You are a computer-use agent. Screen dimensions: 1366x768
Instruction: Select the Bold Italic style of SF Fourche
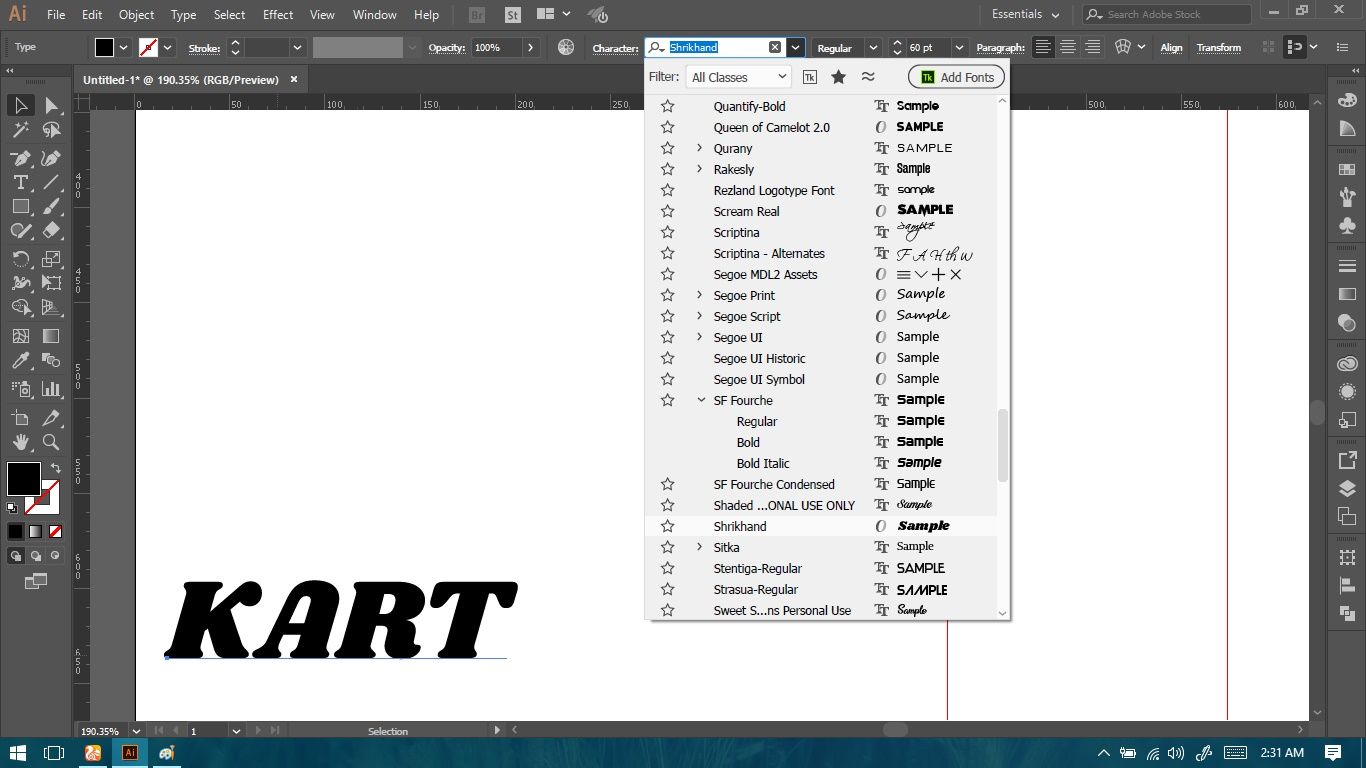pos(763,463)
